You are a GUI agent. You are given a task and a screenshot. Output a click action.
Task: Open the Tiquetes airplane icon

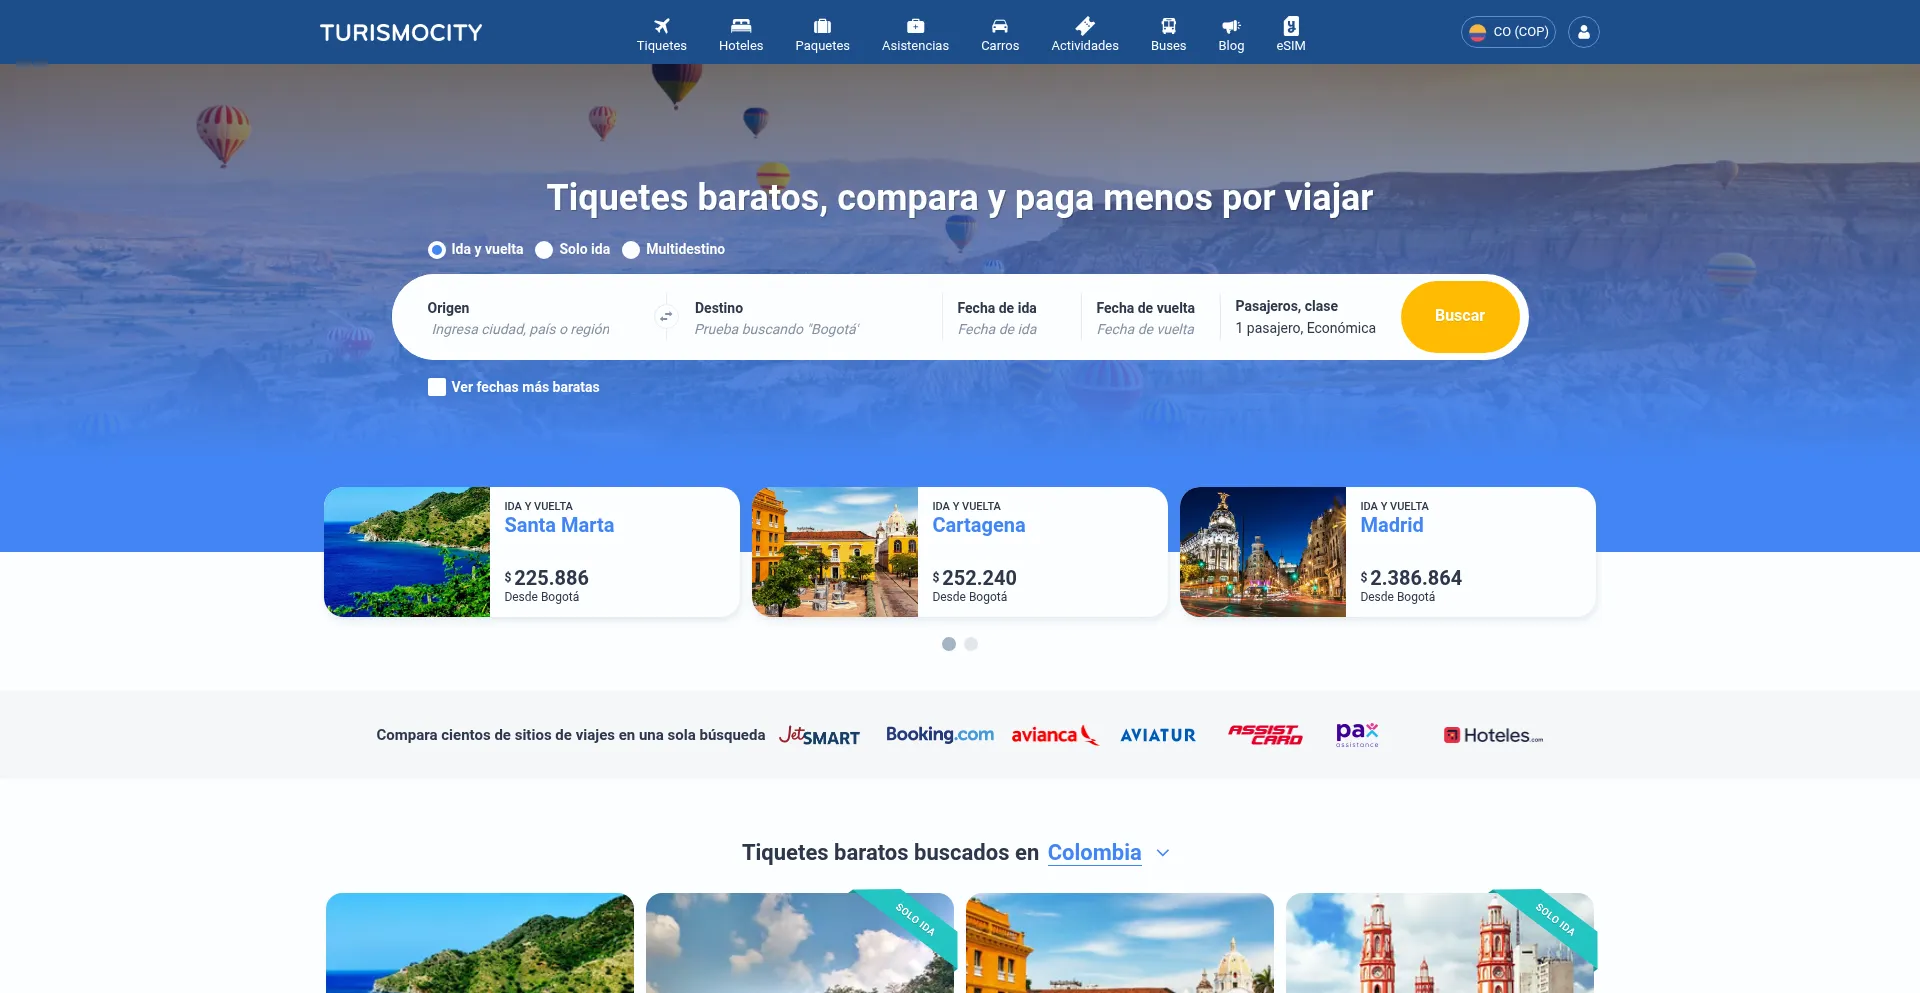click(x=661, y=26)
